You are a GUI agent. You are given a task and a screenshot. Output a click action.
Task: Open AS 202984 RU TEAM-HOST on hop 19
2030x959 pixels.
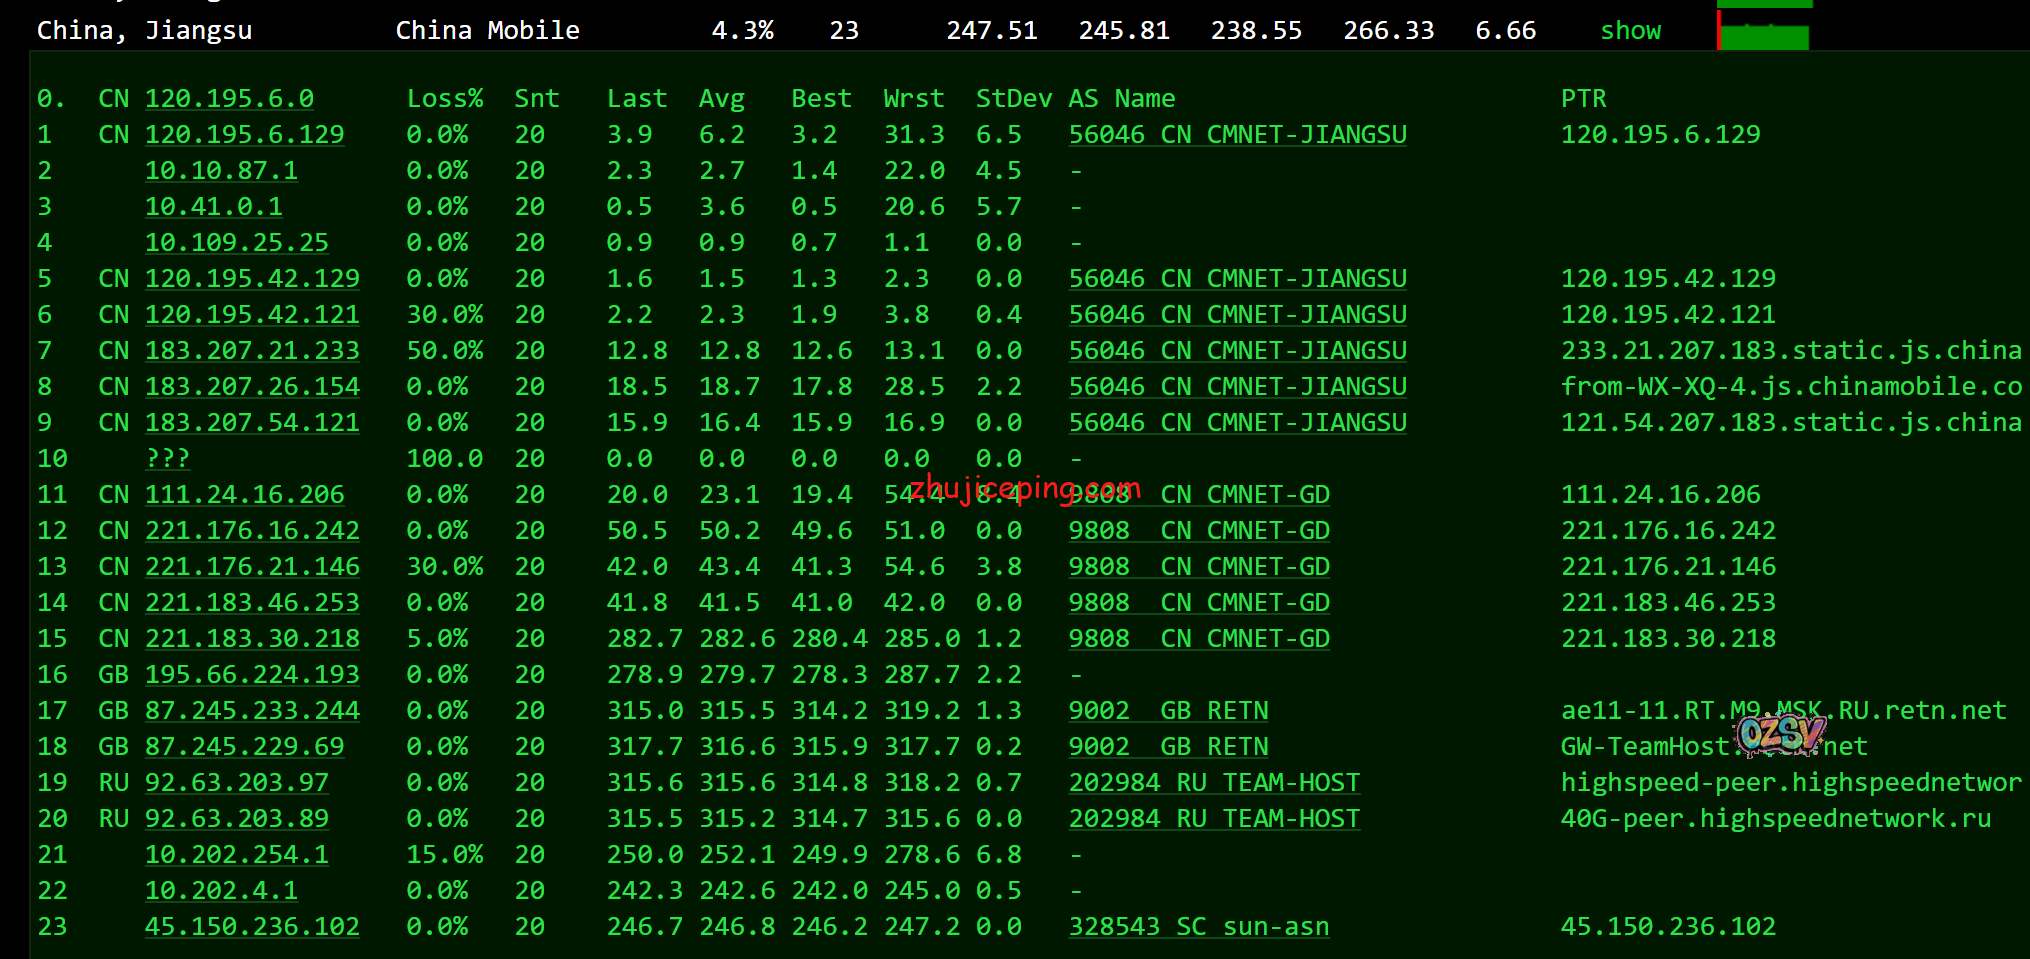point(1214,783)
